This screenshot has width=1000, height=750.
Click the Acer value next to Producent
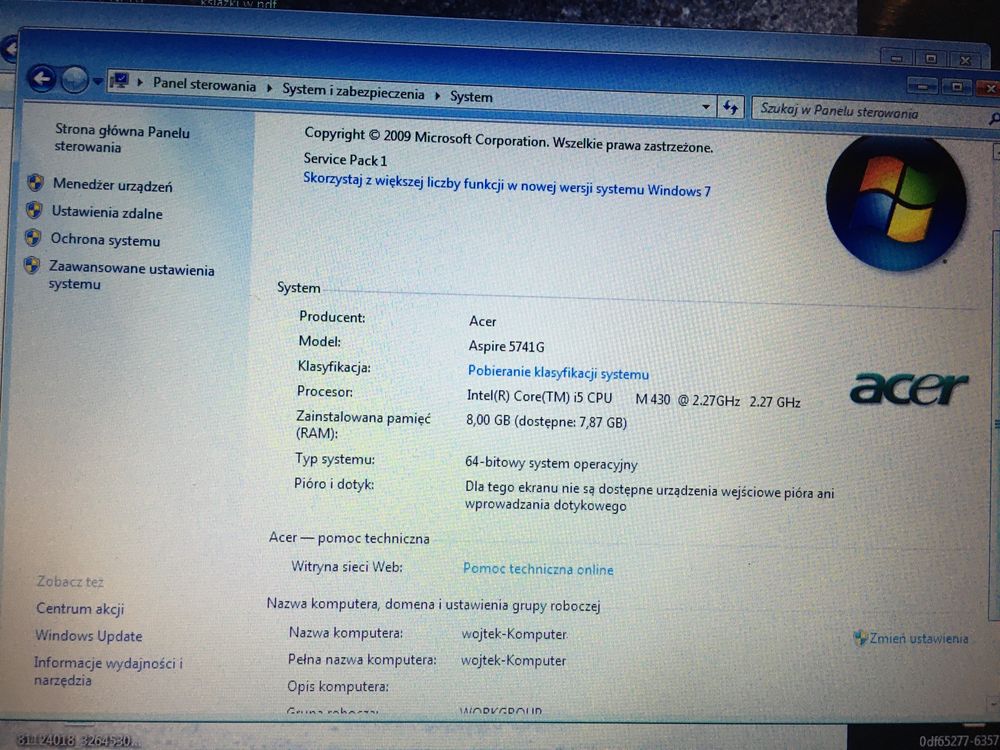pyautogui.click(x=483, y=321)
